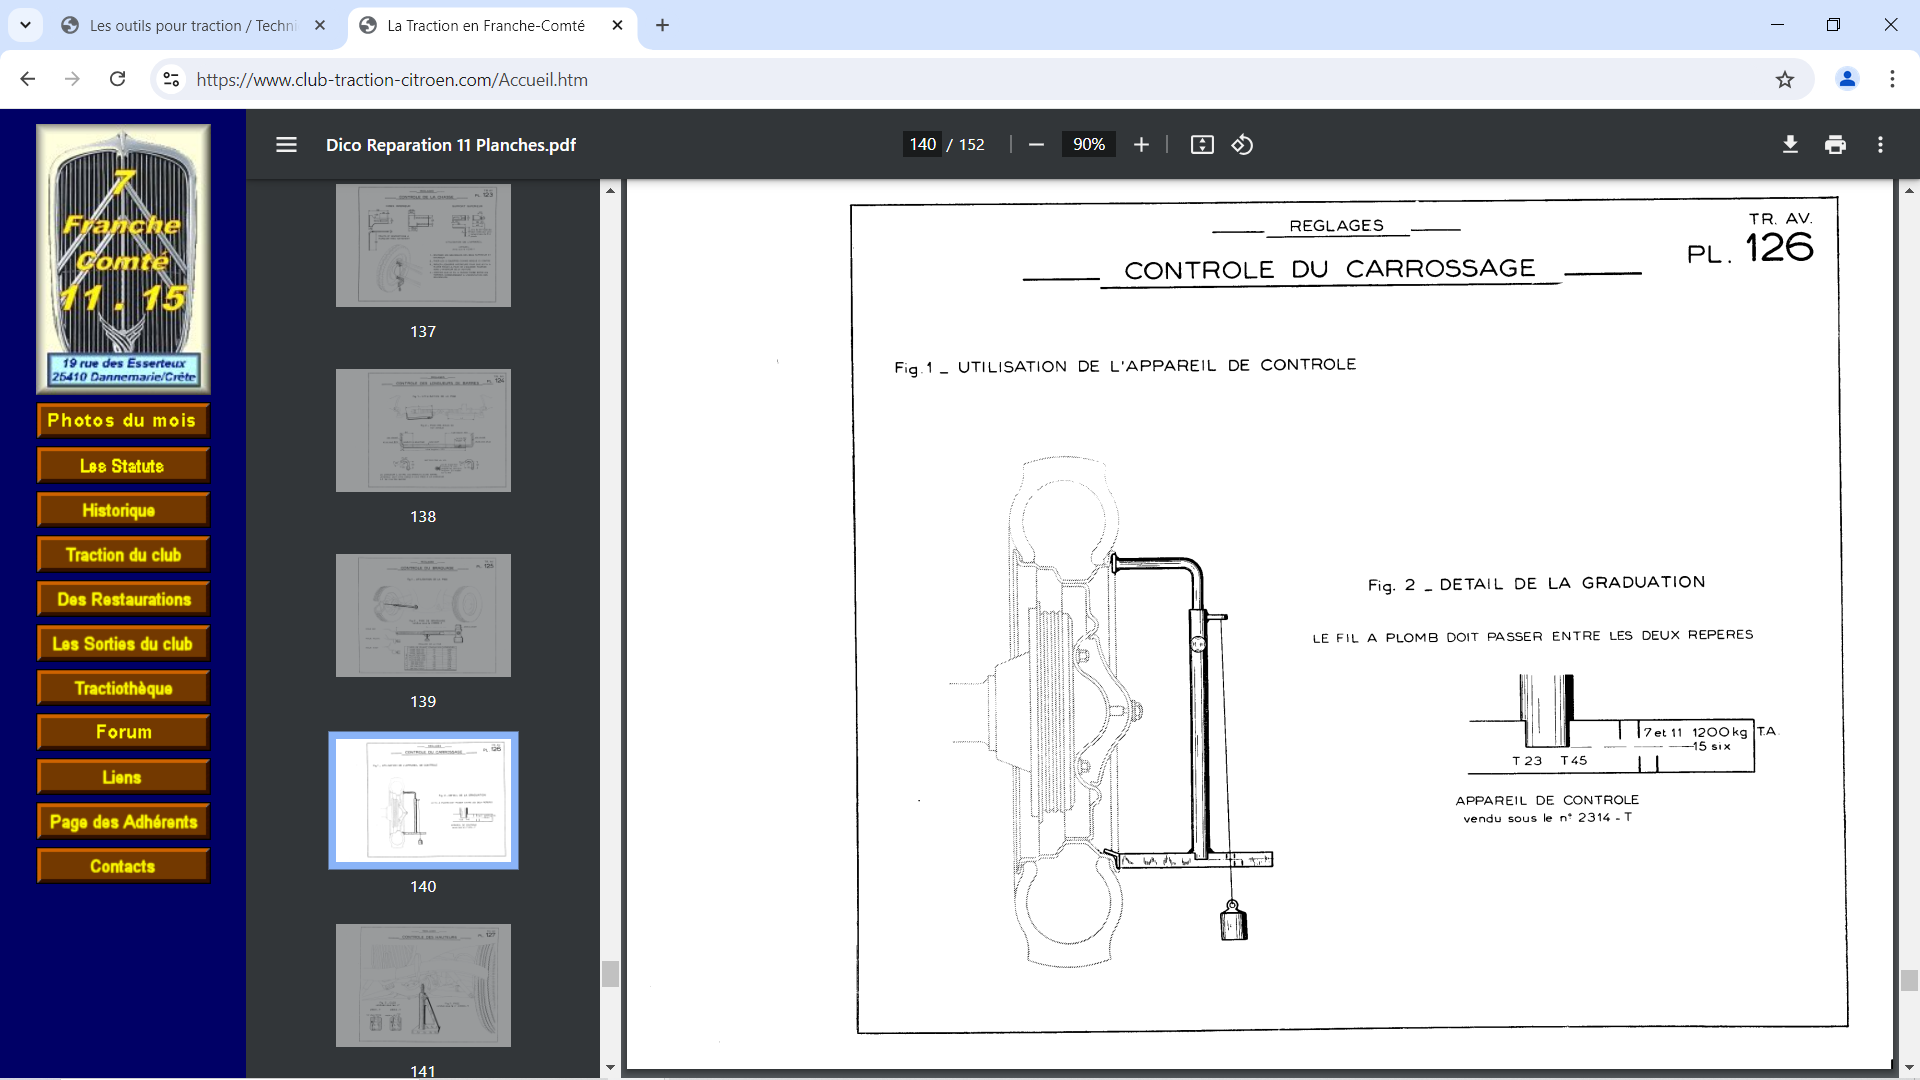Click document scroll-up arrow

tap(1909, 190)
